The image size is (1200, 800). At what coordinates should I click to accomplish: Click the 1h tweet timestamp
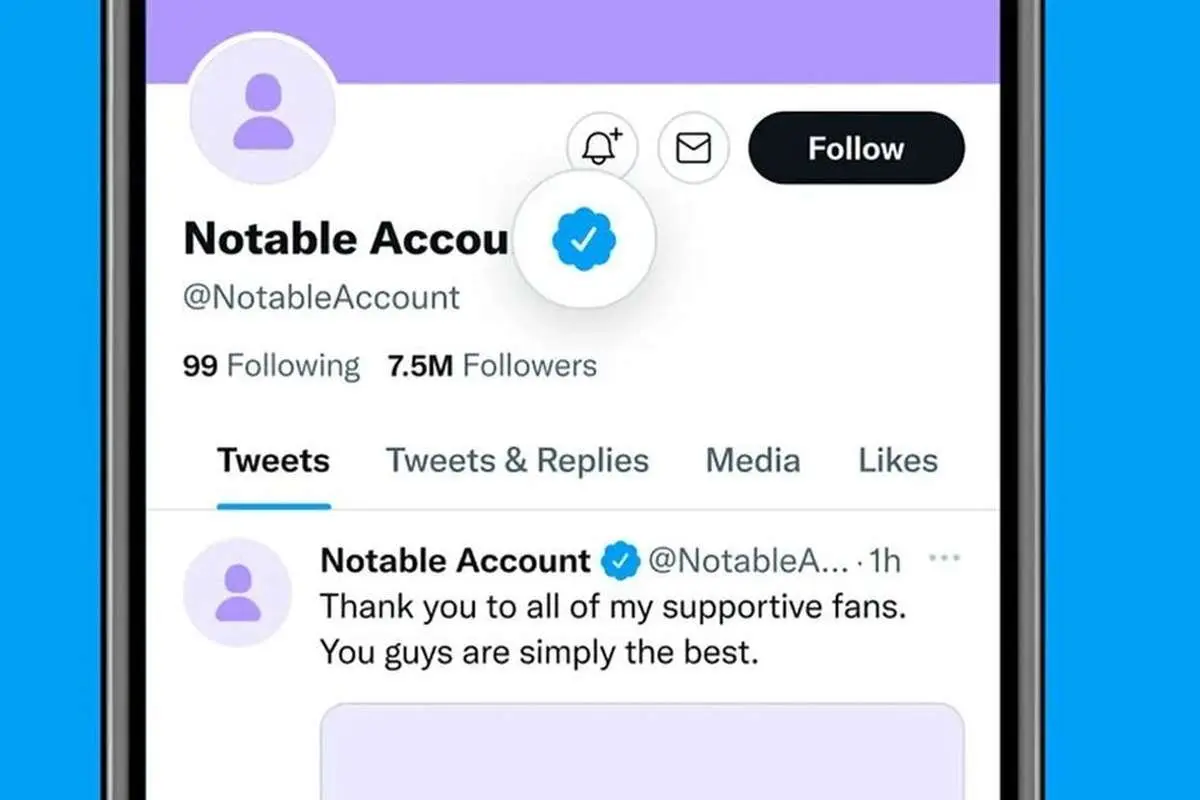(x=885, y=562)
